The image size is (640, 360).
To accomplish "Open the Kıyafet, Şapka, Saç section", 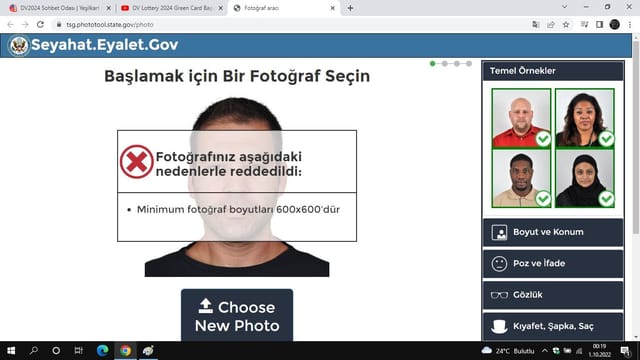I will pos(553,326).
